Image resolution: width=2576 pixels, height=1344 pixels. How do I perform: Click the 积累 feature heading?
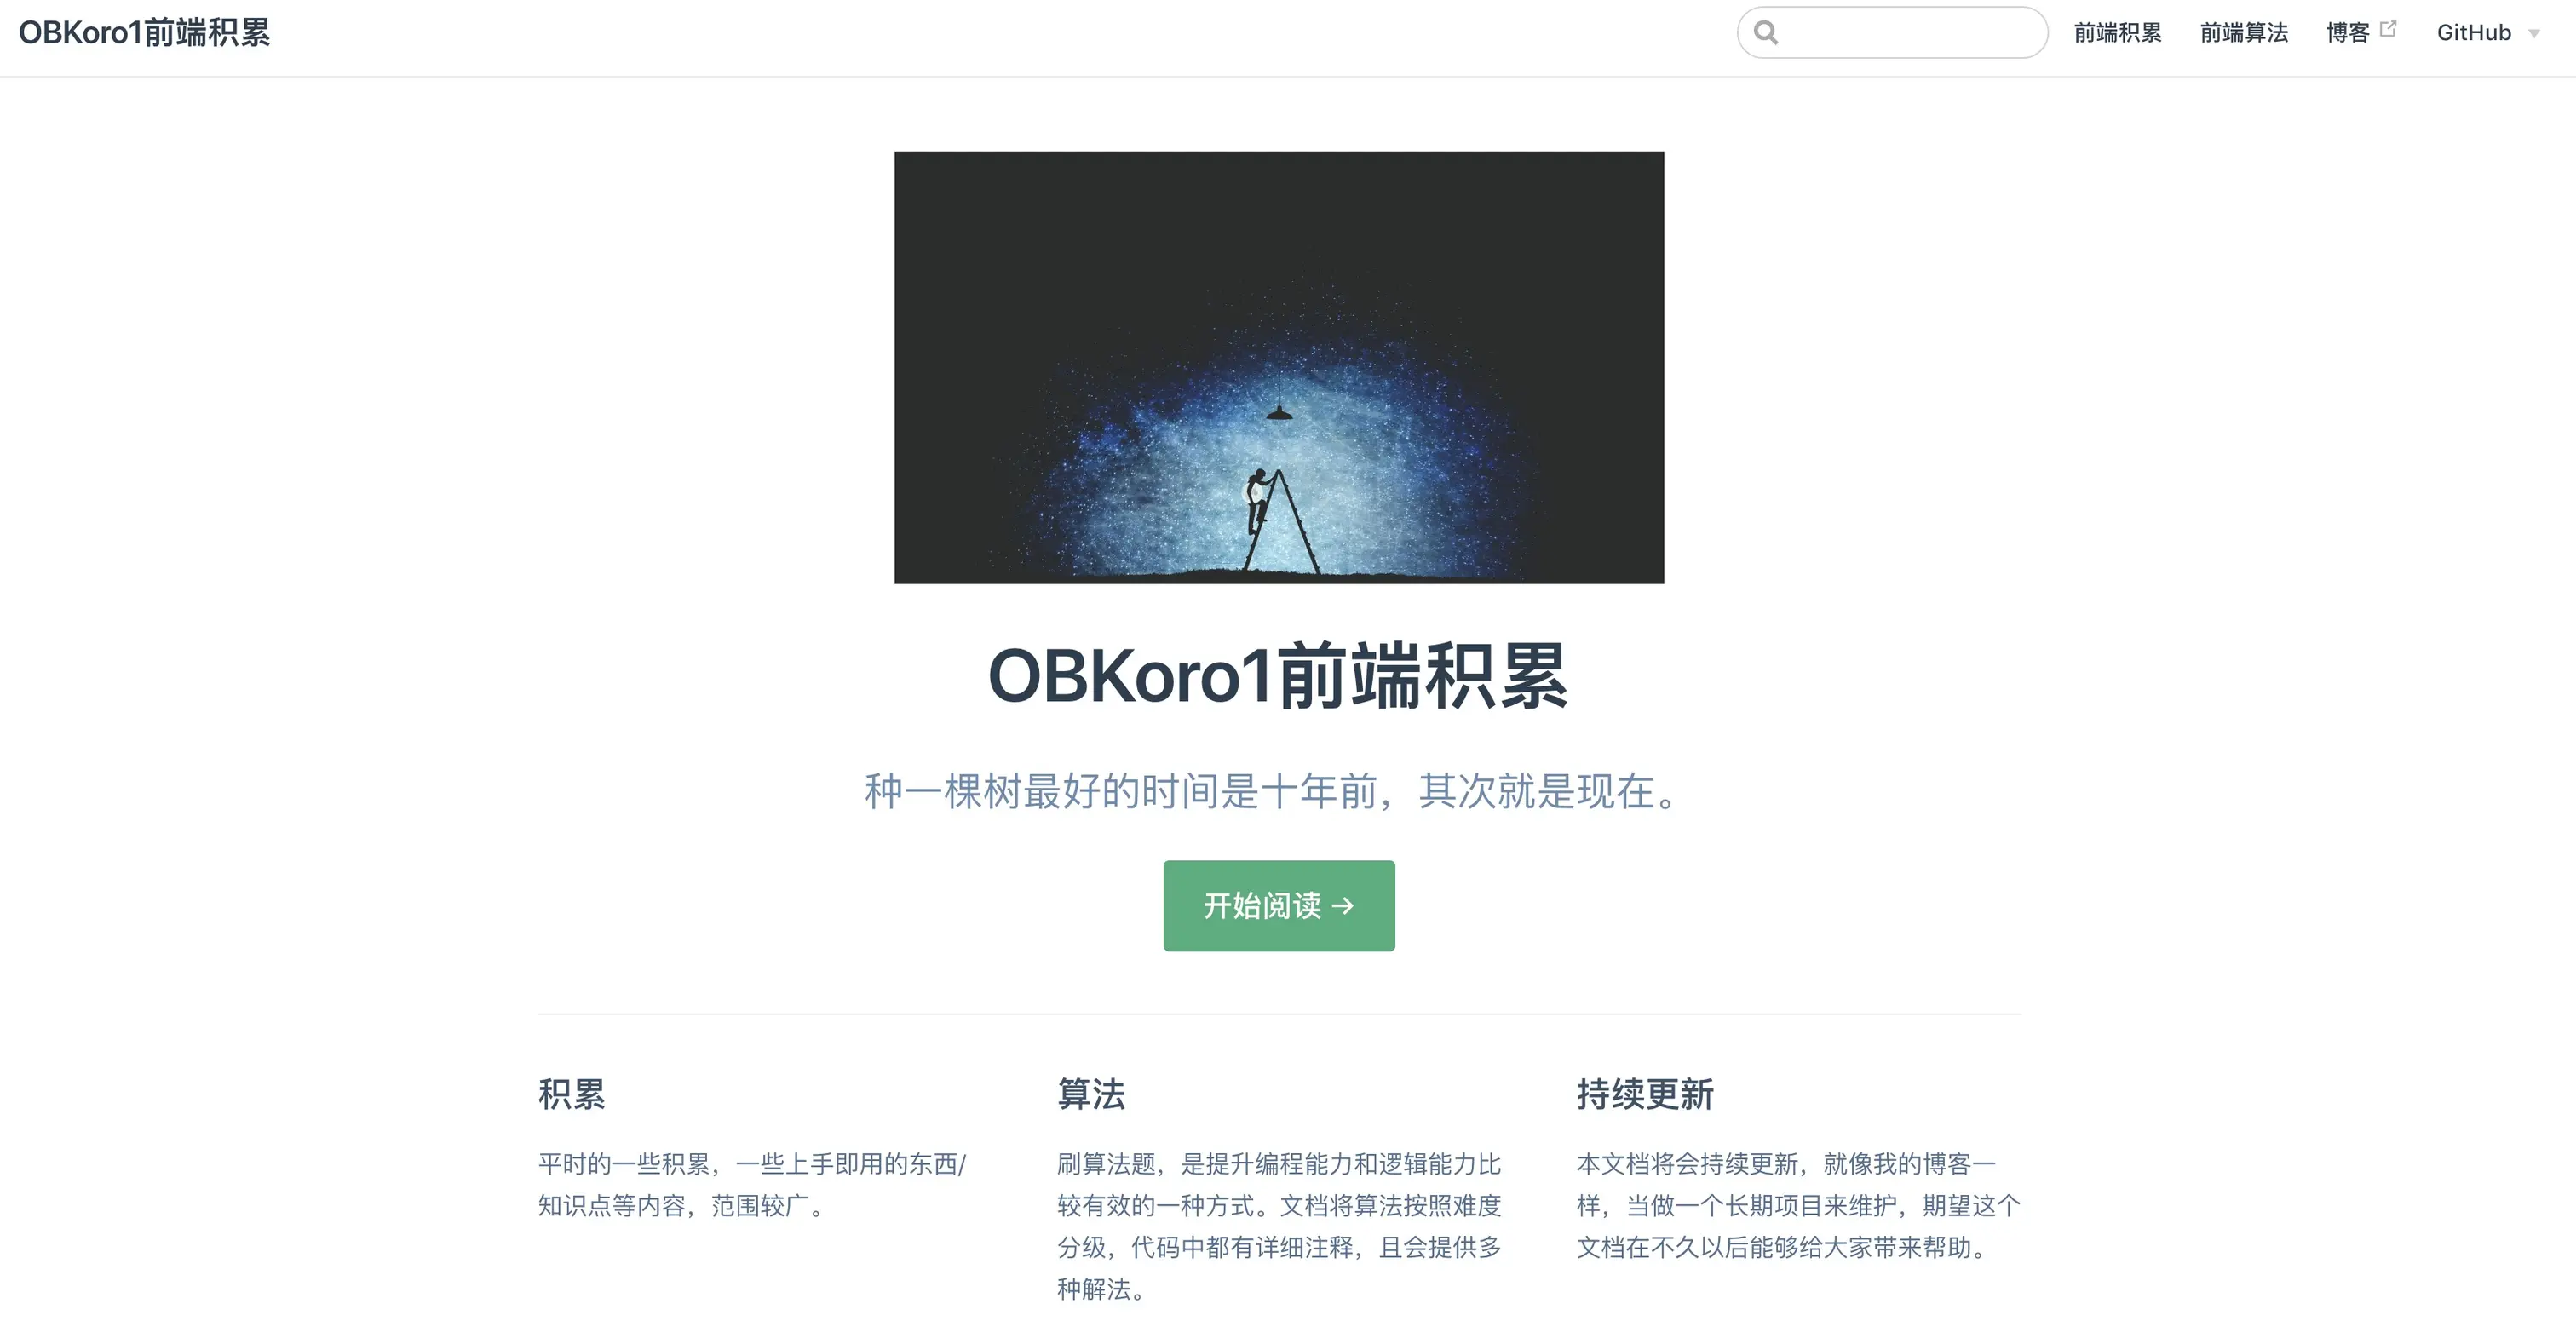click(x=571, y=1094)
